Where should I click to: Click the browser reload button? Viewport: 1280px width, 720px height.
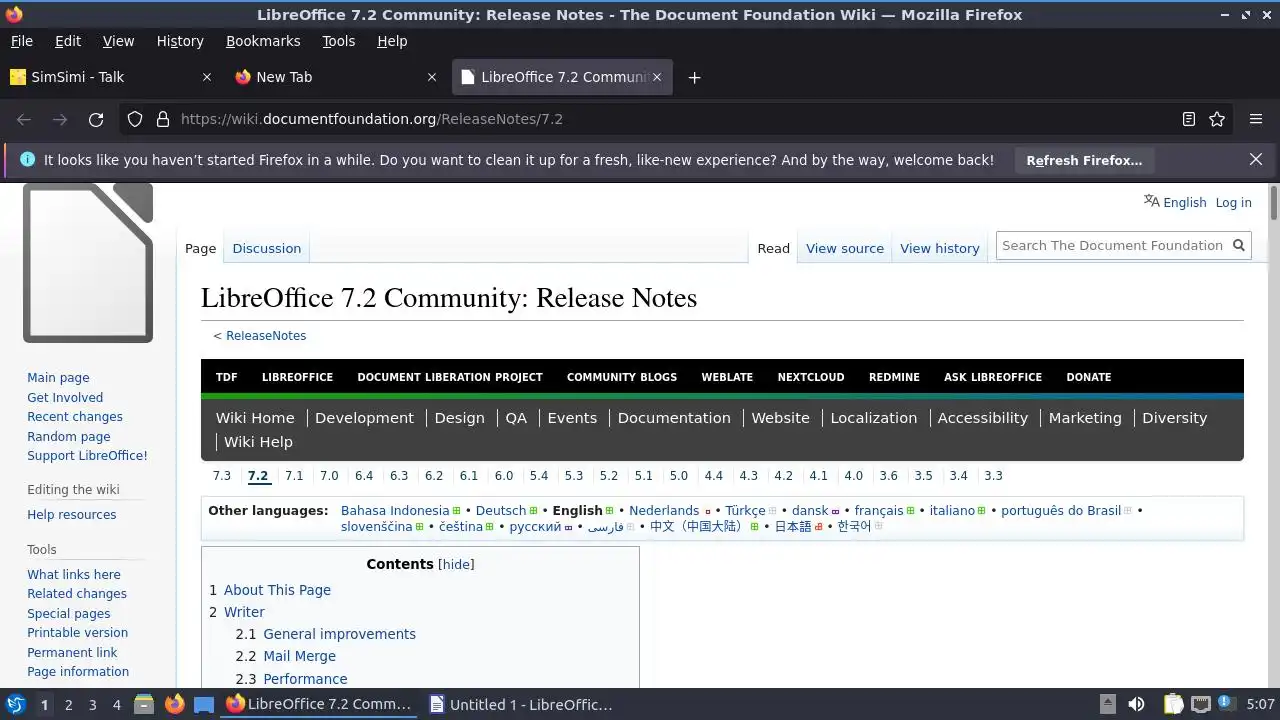[96, 119]
